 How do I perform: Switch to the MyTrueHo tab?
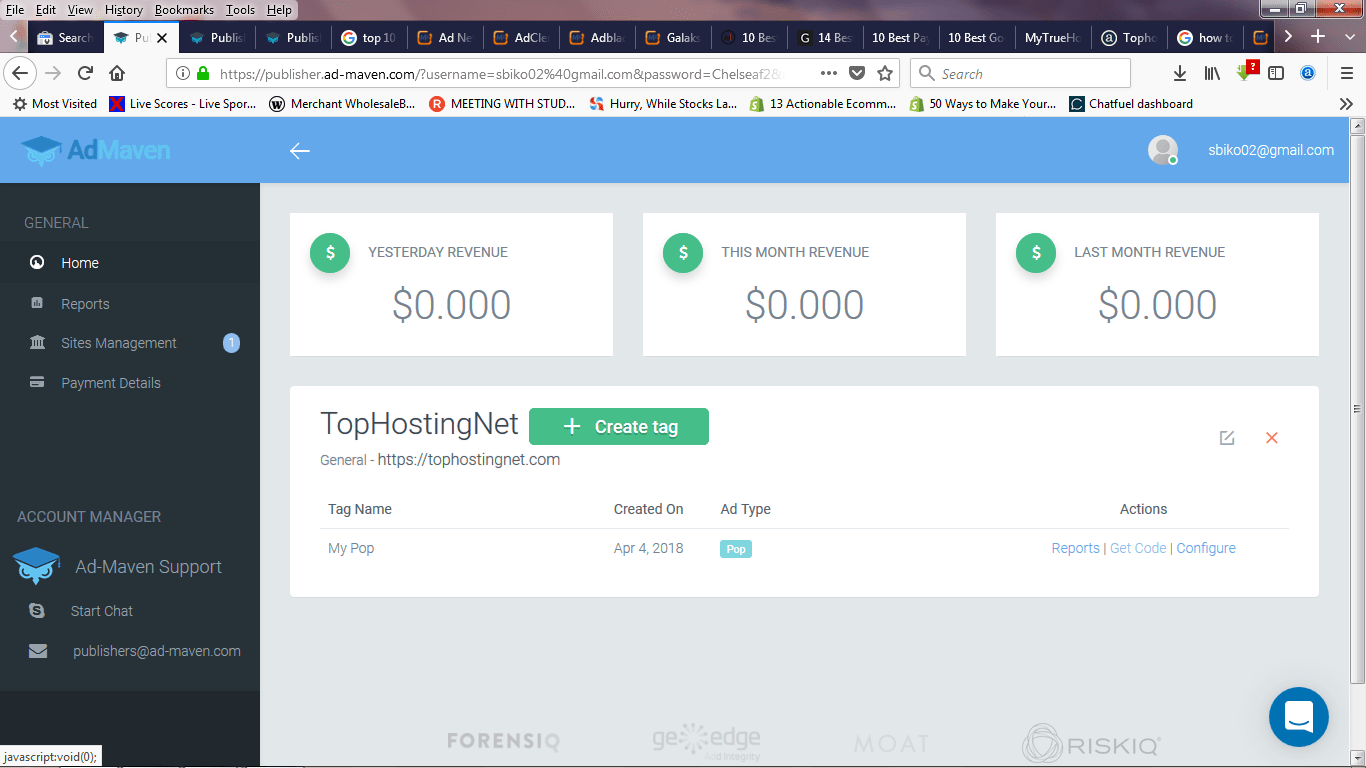coord(1053,38)
